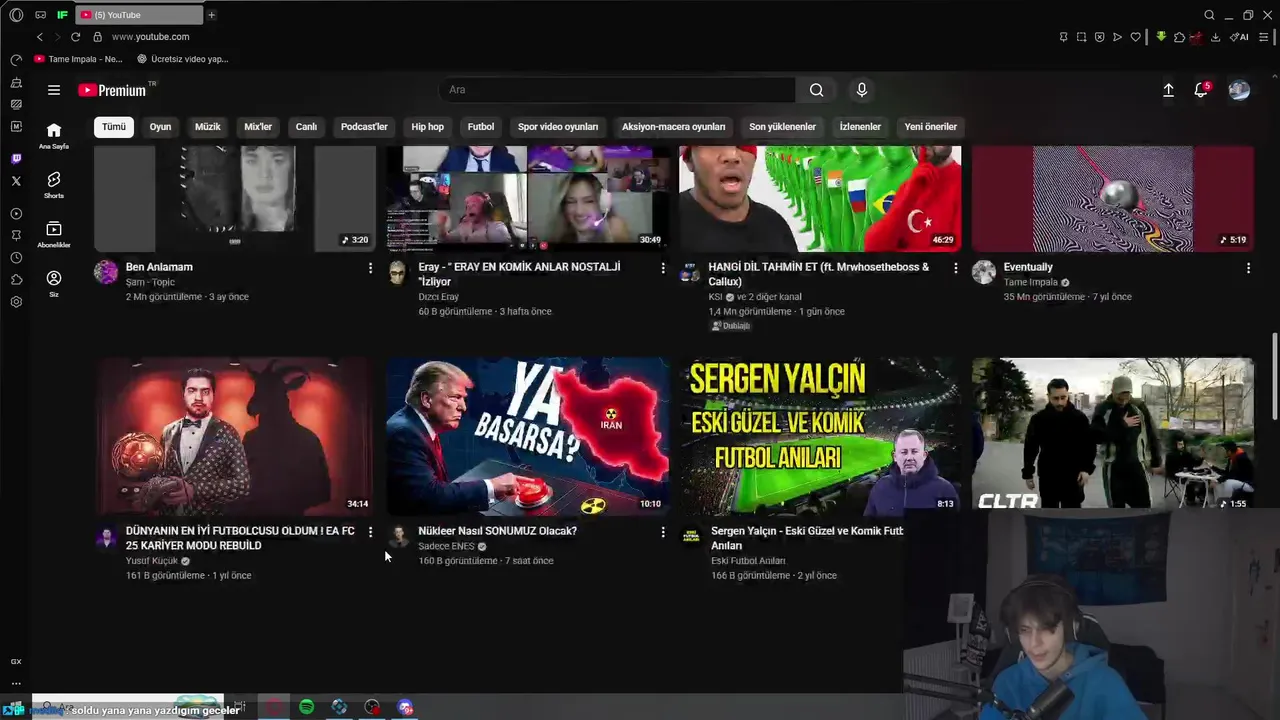This screenshot has width=1280, height=720.
Task: Open the notifications bell with 5 badge
Action: [1201, 90]
